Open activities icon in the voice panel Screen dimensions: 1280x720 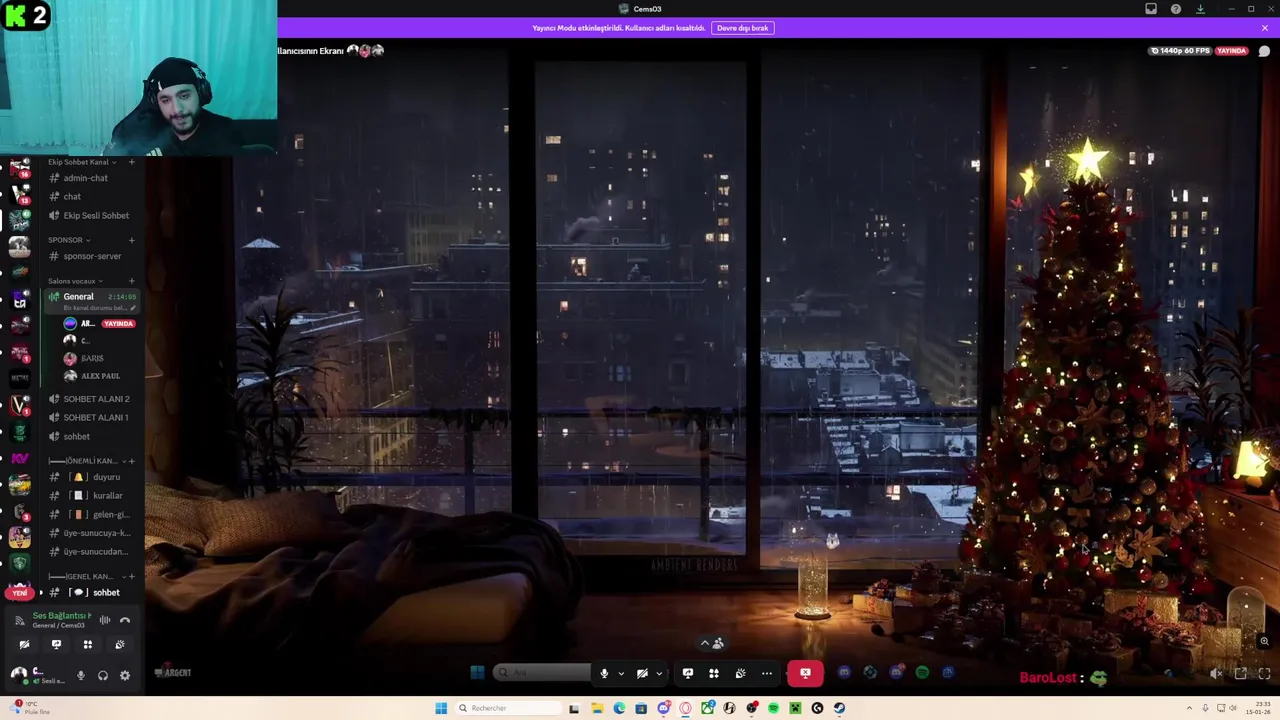88,645
